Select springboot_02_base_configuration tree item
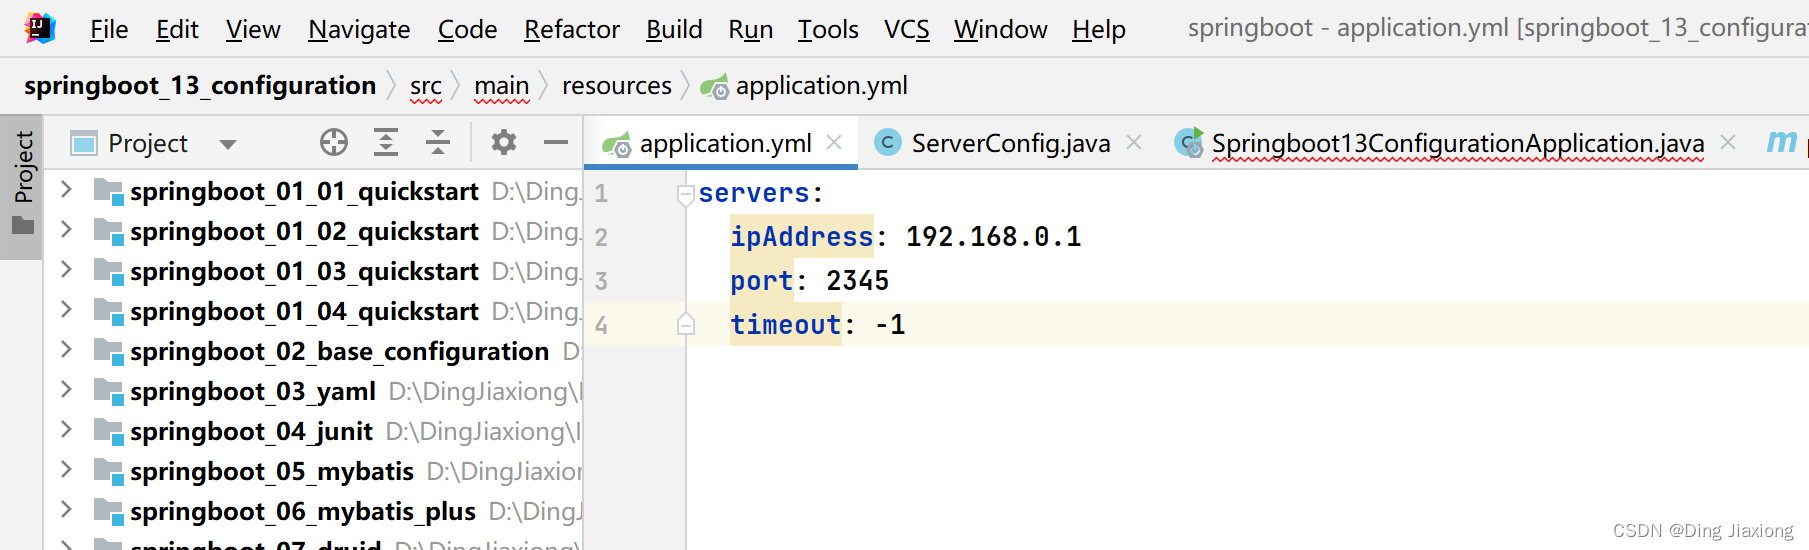 [x=339, y=352]
